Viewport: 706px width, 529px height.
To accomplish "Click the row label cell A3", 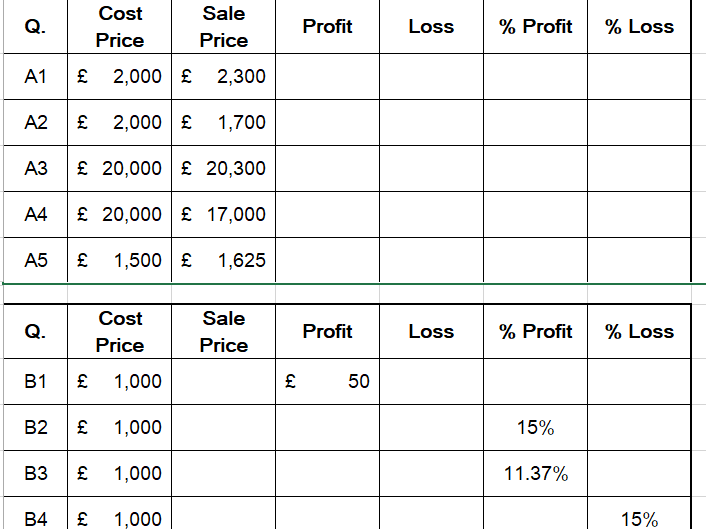I will (35, 168).
